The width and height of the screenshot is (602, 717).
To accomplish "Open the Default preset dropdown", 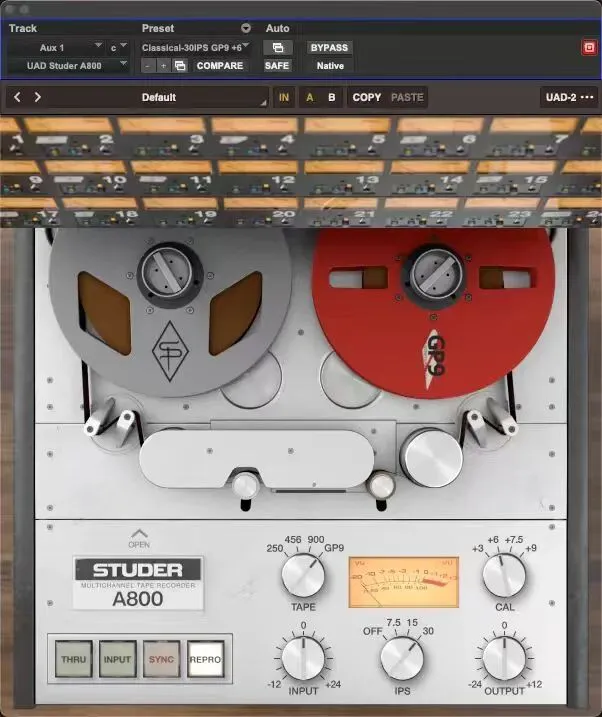I will point(159,97).
